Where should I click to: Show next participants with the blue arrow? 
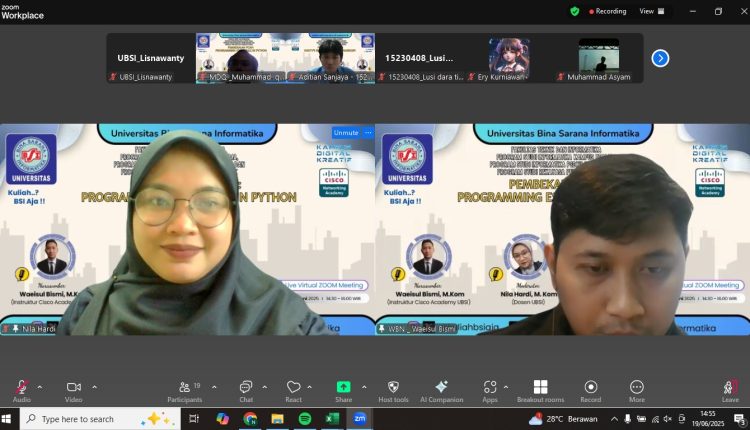[x=660, y=58]
